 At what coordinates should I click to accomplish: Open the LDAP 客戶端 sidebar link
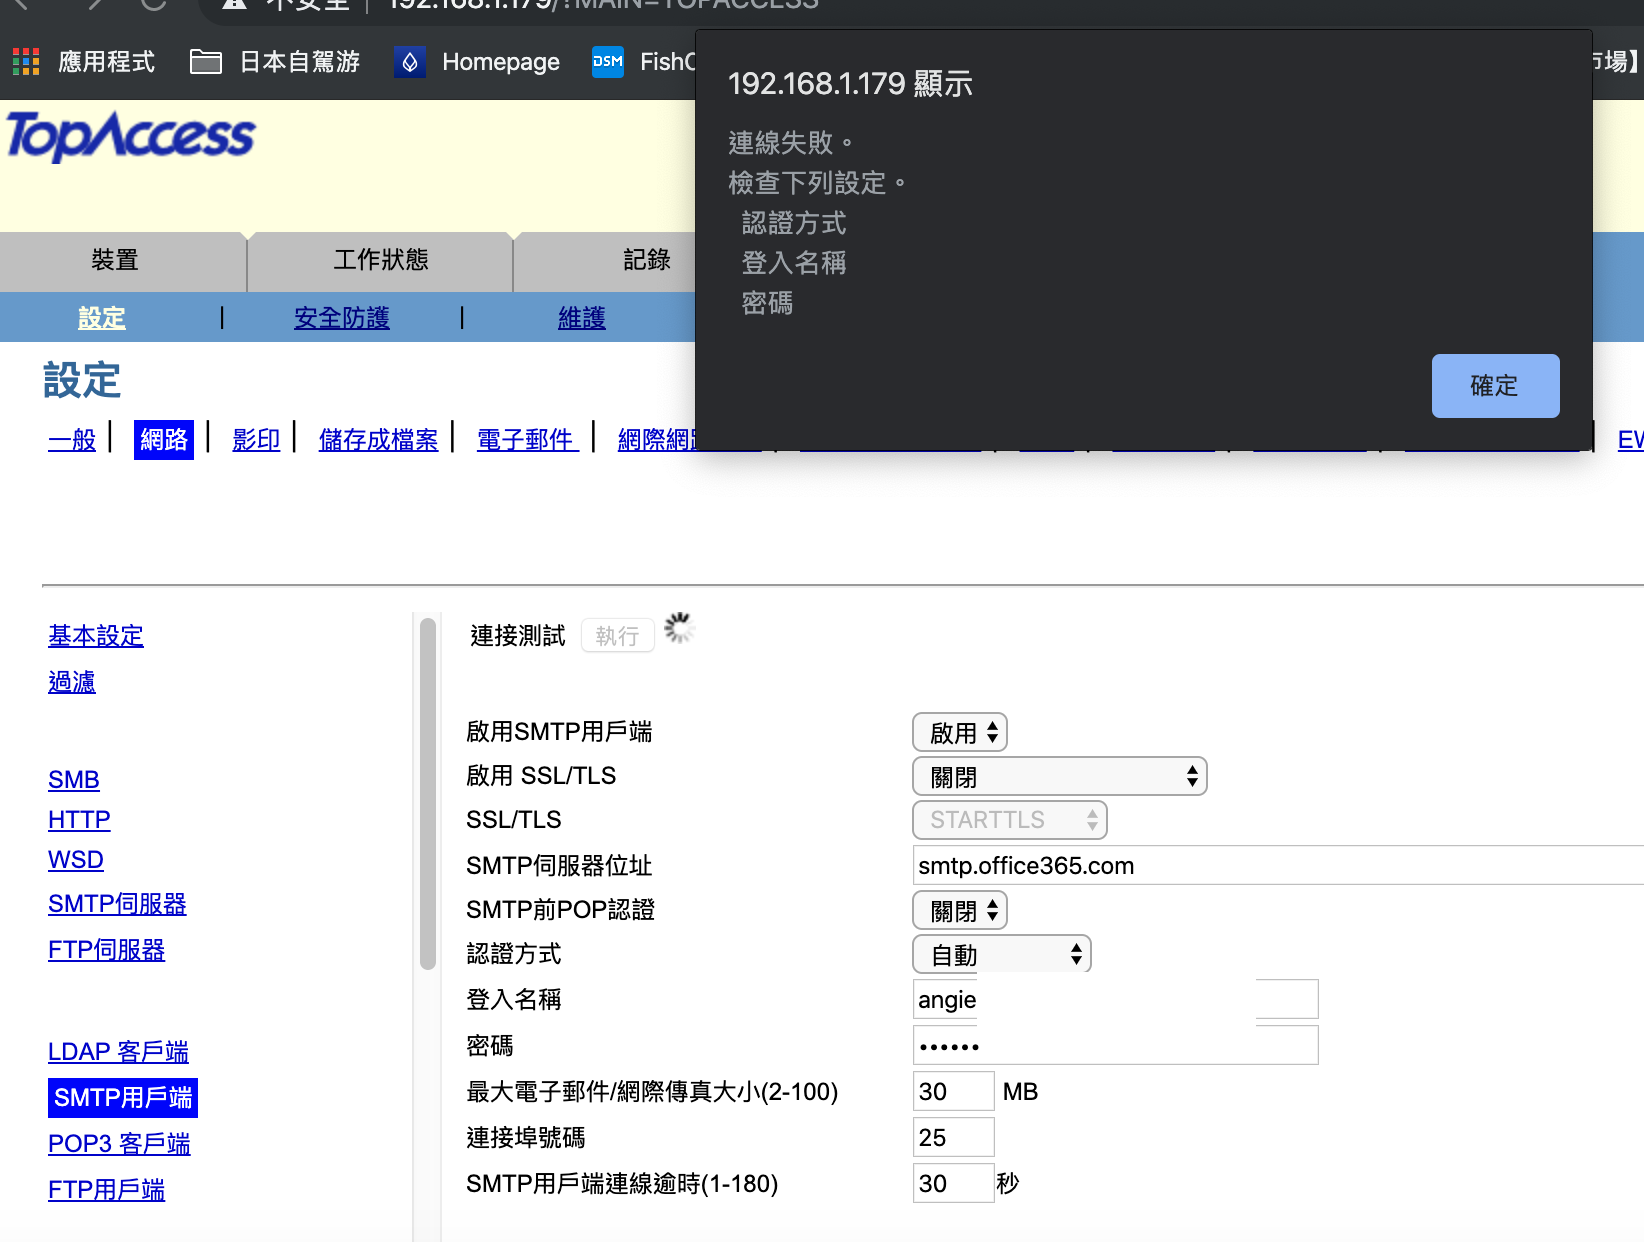118,1052
